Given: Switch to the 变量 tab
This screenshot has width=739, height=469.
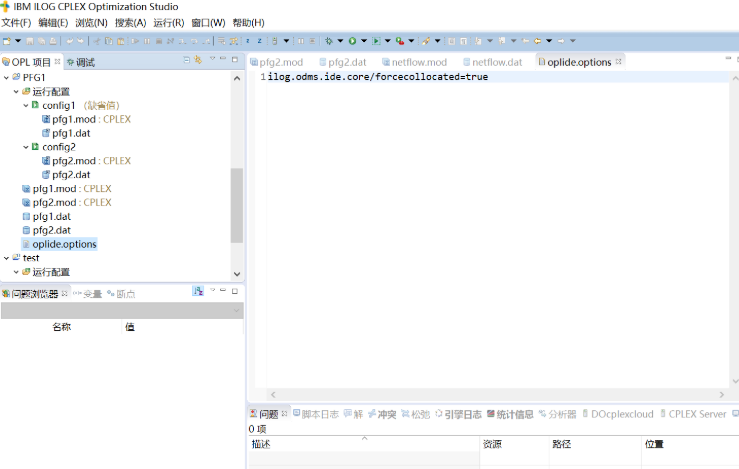Looking at the screenshot, I should point(88,294).
